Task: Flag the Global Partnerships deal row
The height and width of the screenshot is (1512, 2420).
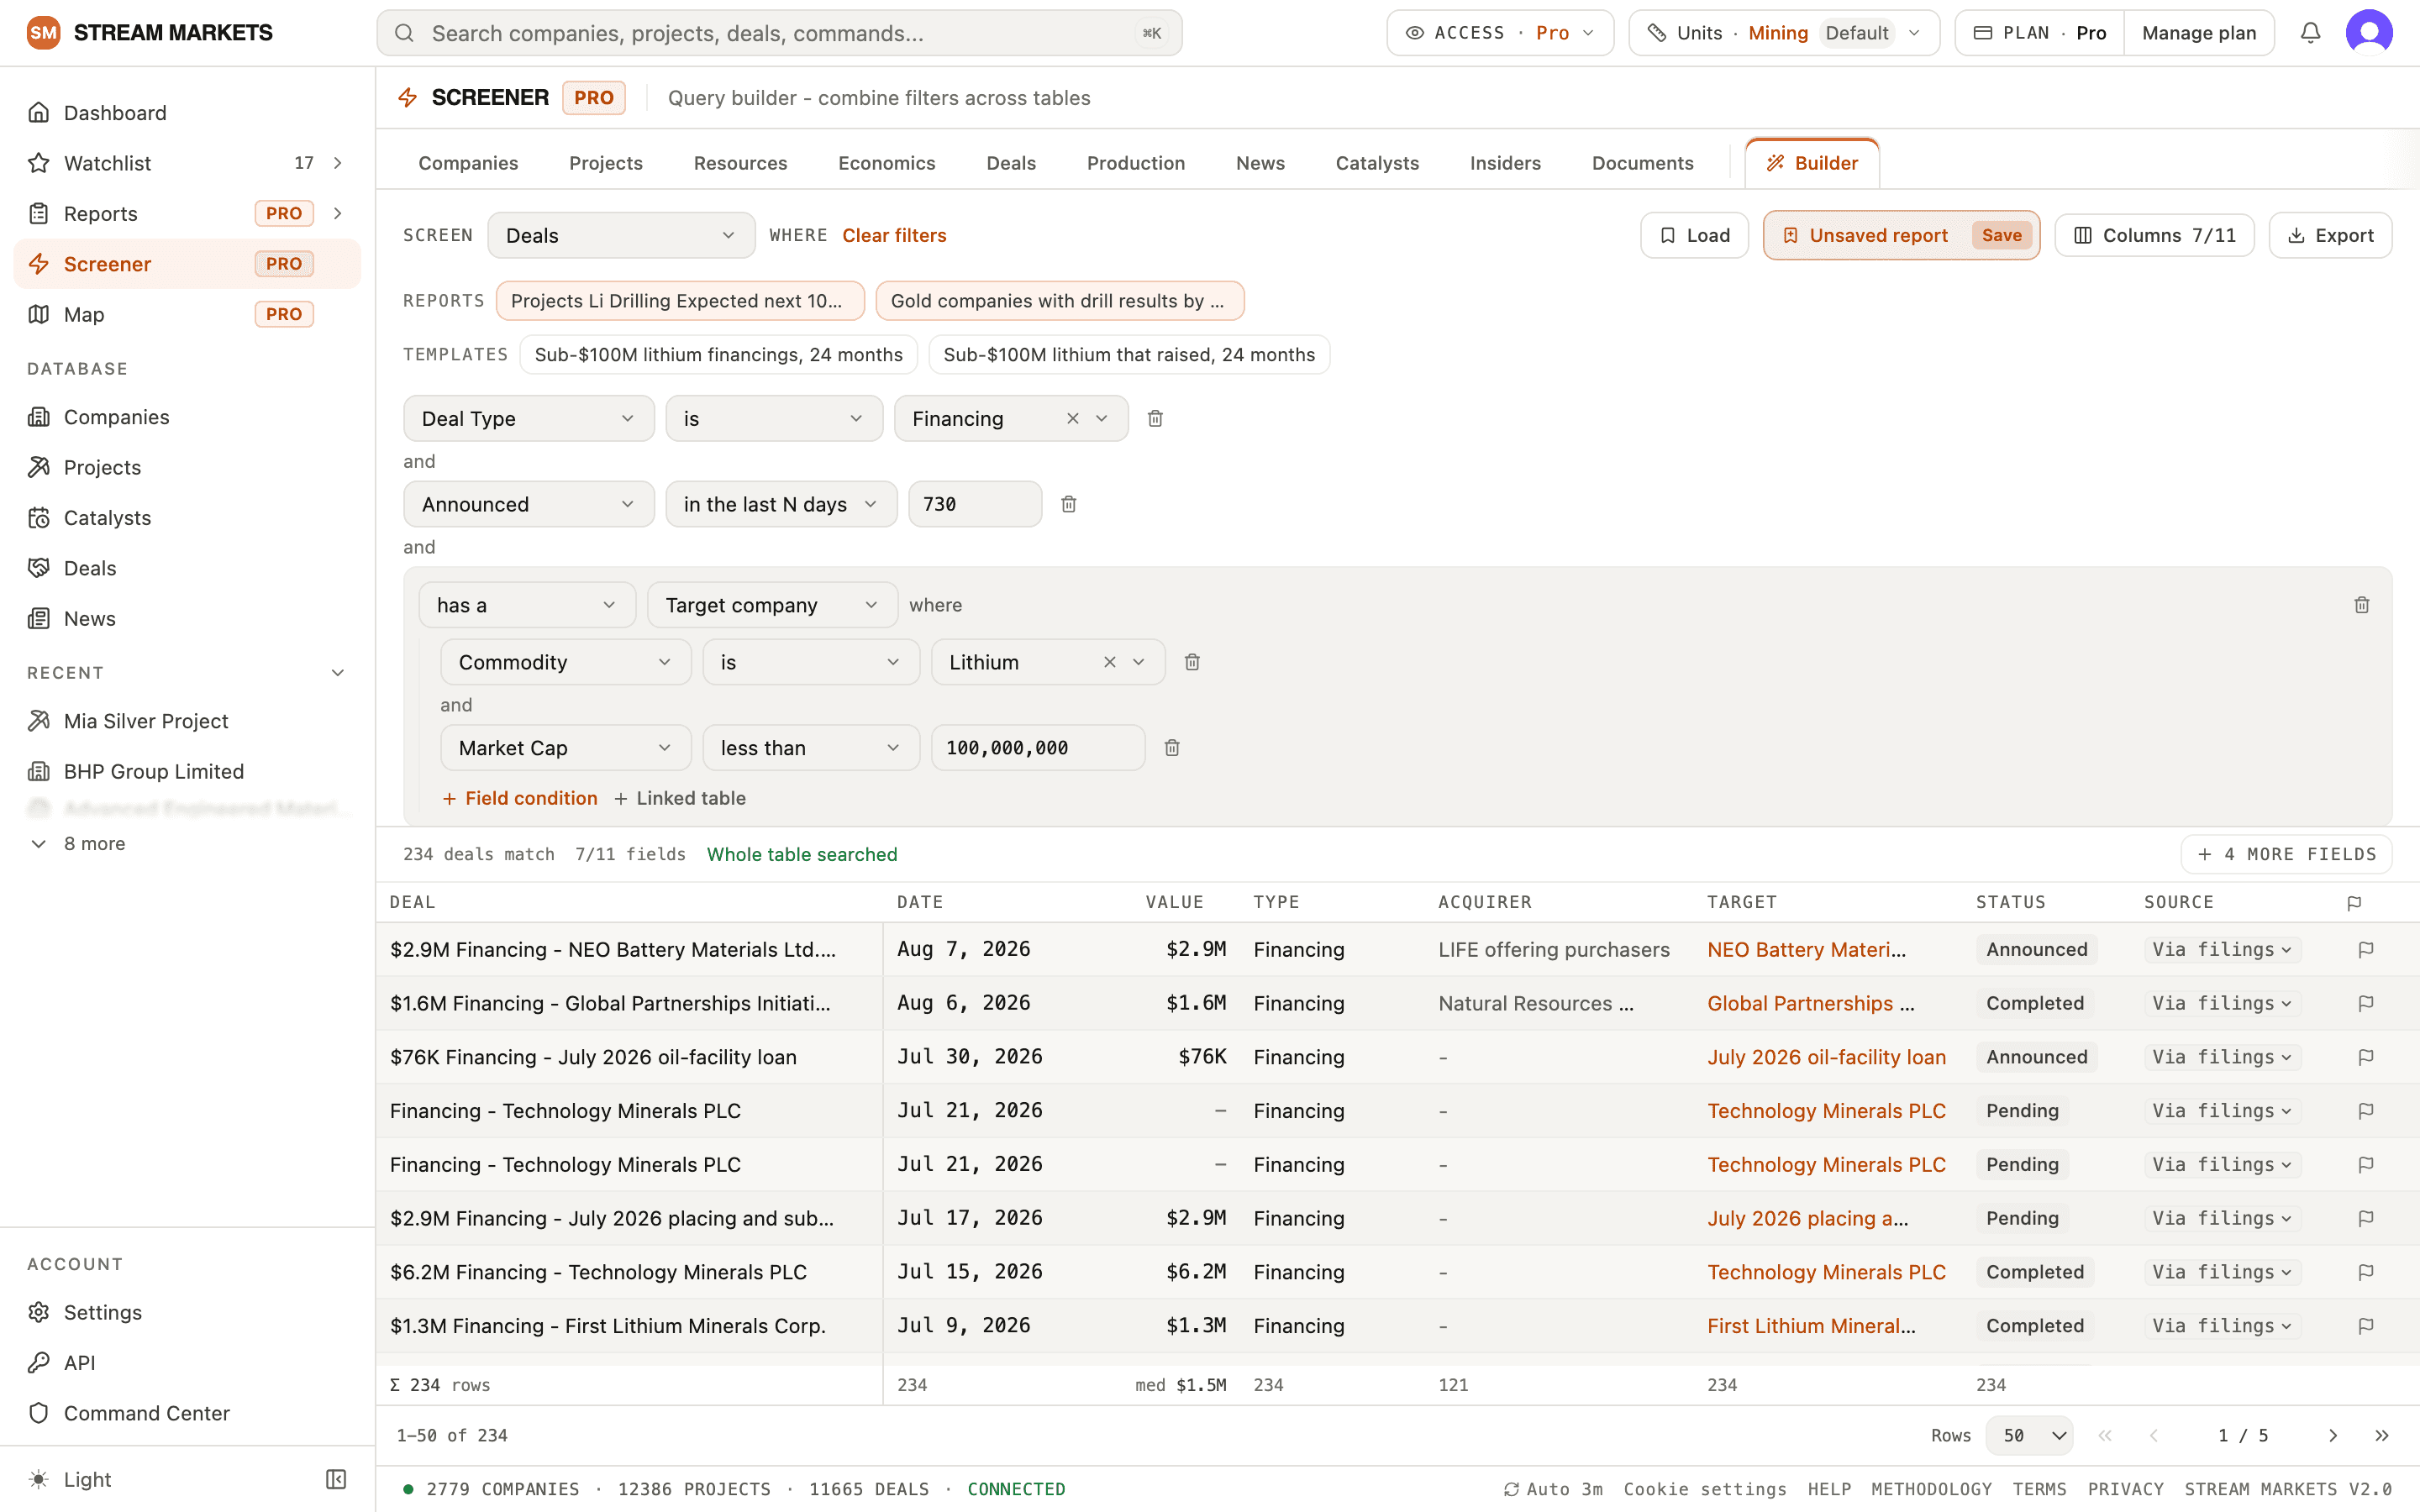Action: (x=2365, y=1003)
